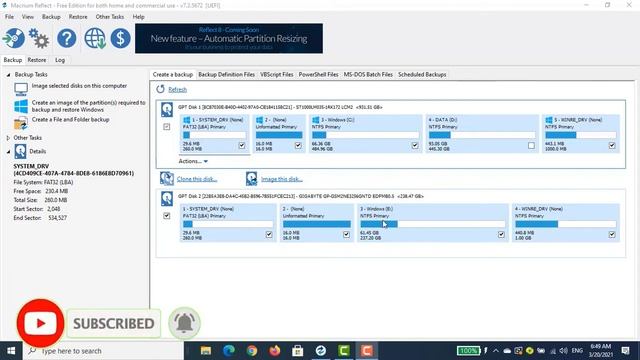The image size is (640, 360).
Task: Click the notification bell icon
Action: (184, 323)
